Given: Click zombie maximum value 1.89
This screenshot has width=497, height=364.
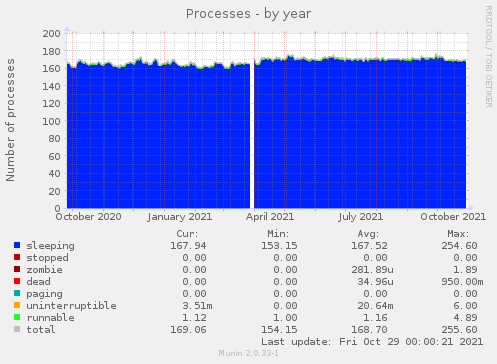Looking at the screenshot, I should [465, 270].
